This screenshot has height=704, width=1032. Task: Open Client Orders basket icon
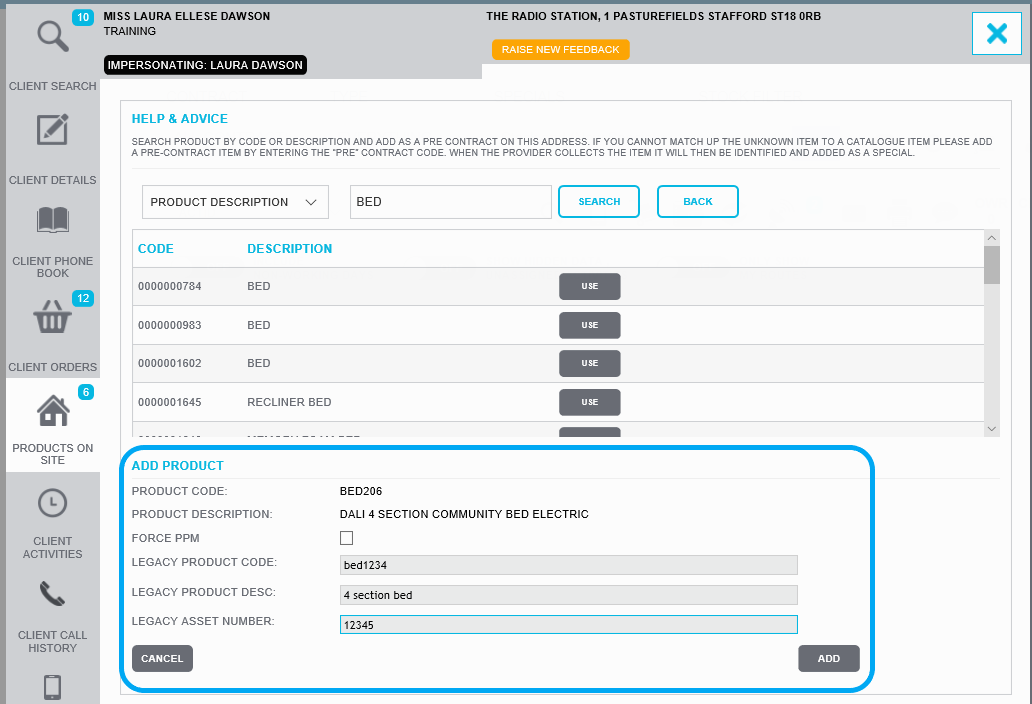(x=53, y=316)
